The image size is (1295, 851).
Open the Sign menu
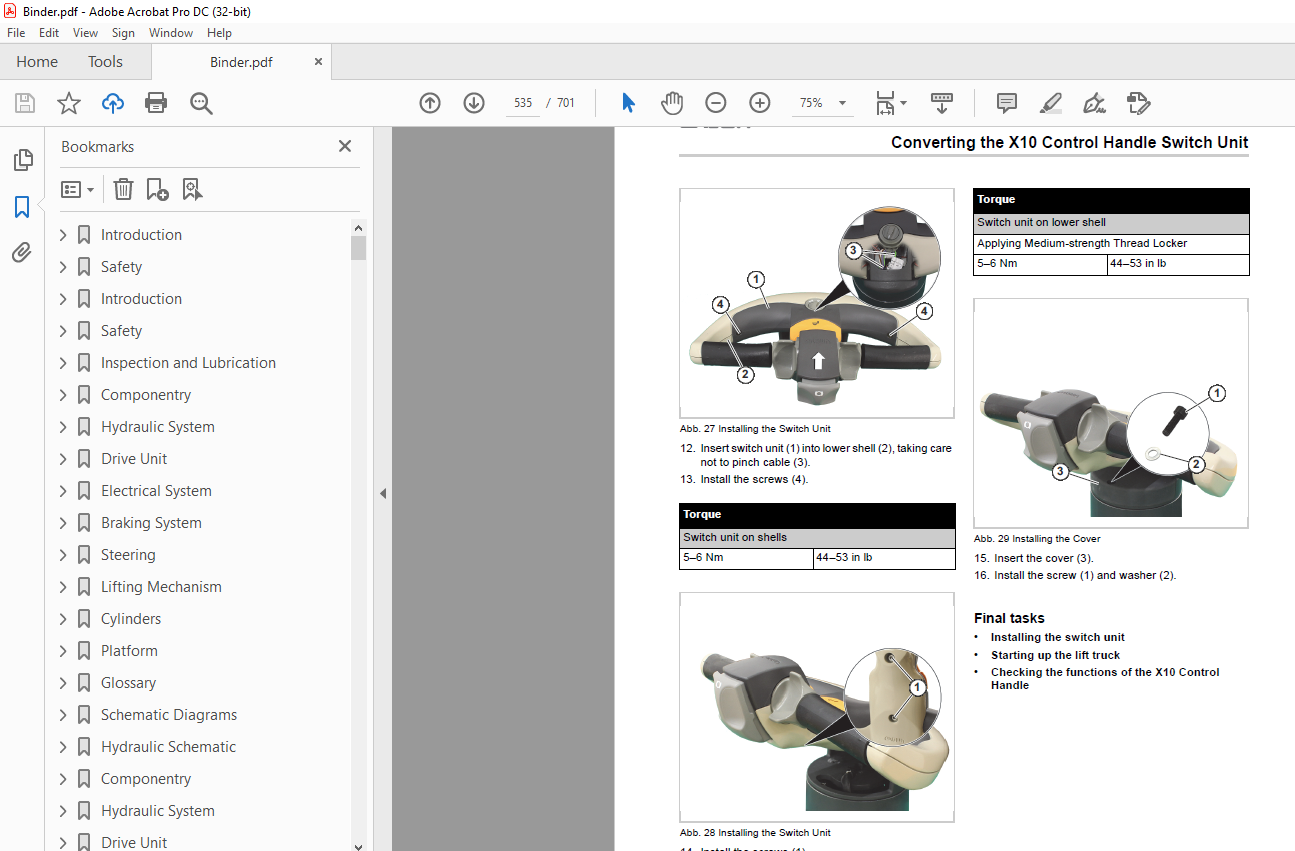(x=123, y=33)
